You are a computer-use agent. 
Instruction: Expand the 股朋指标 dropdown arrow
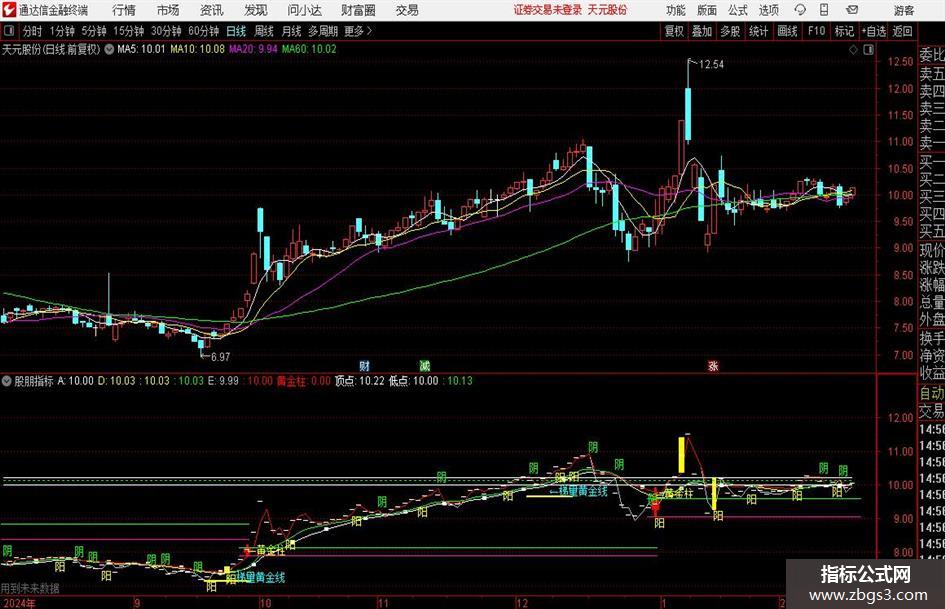tap(7, 381)
